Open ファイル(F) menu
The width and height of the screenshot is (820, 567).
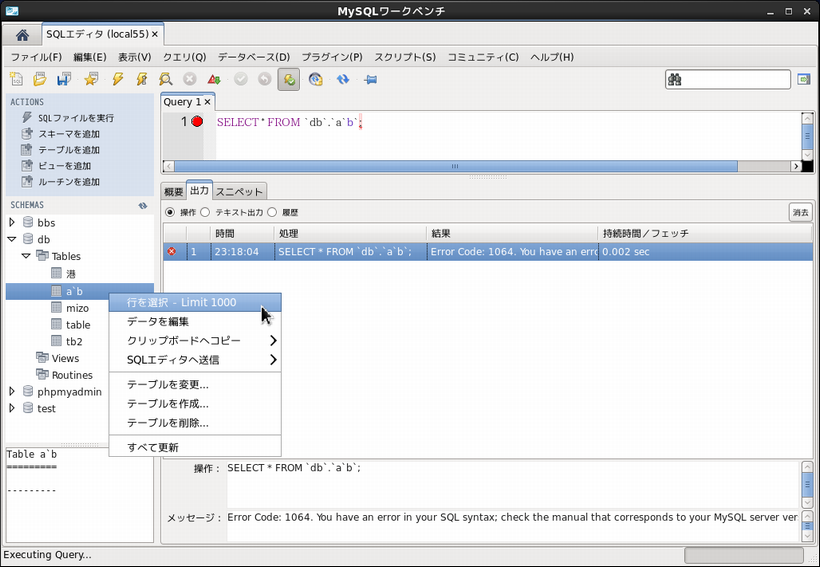[36, 57]
